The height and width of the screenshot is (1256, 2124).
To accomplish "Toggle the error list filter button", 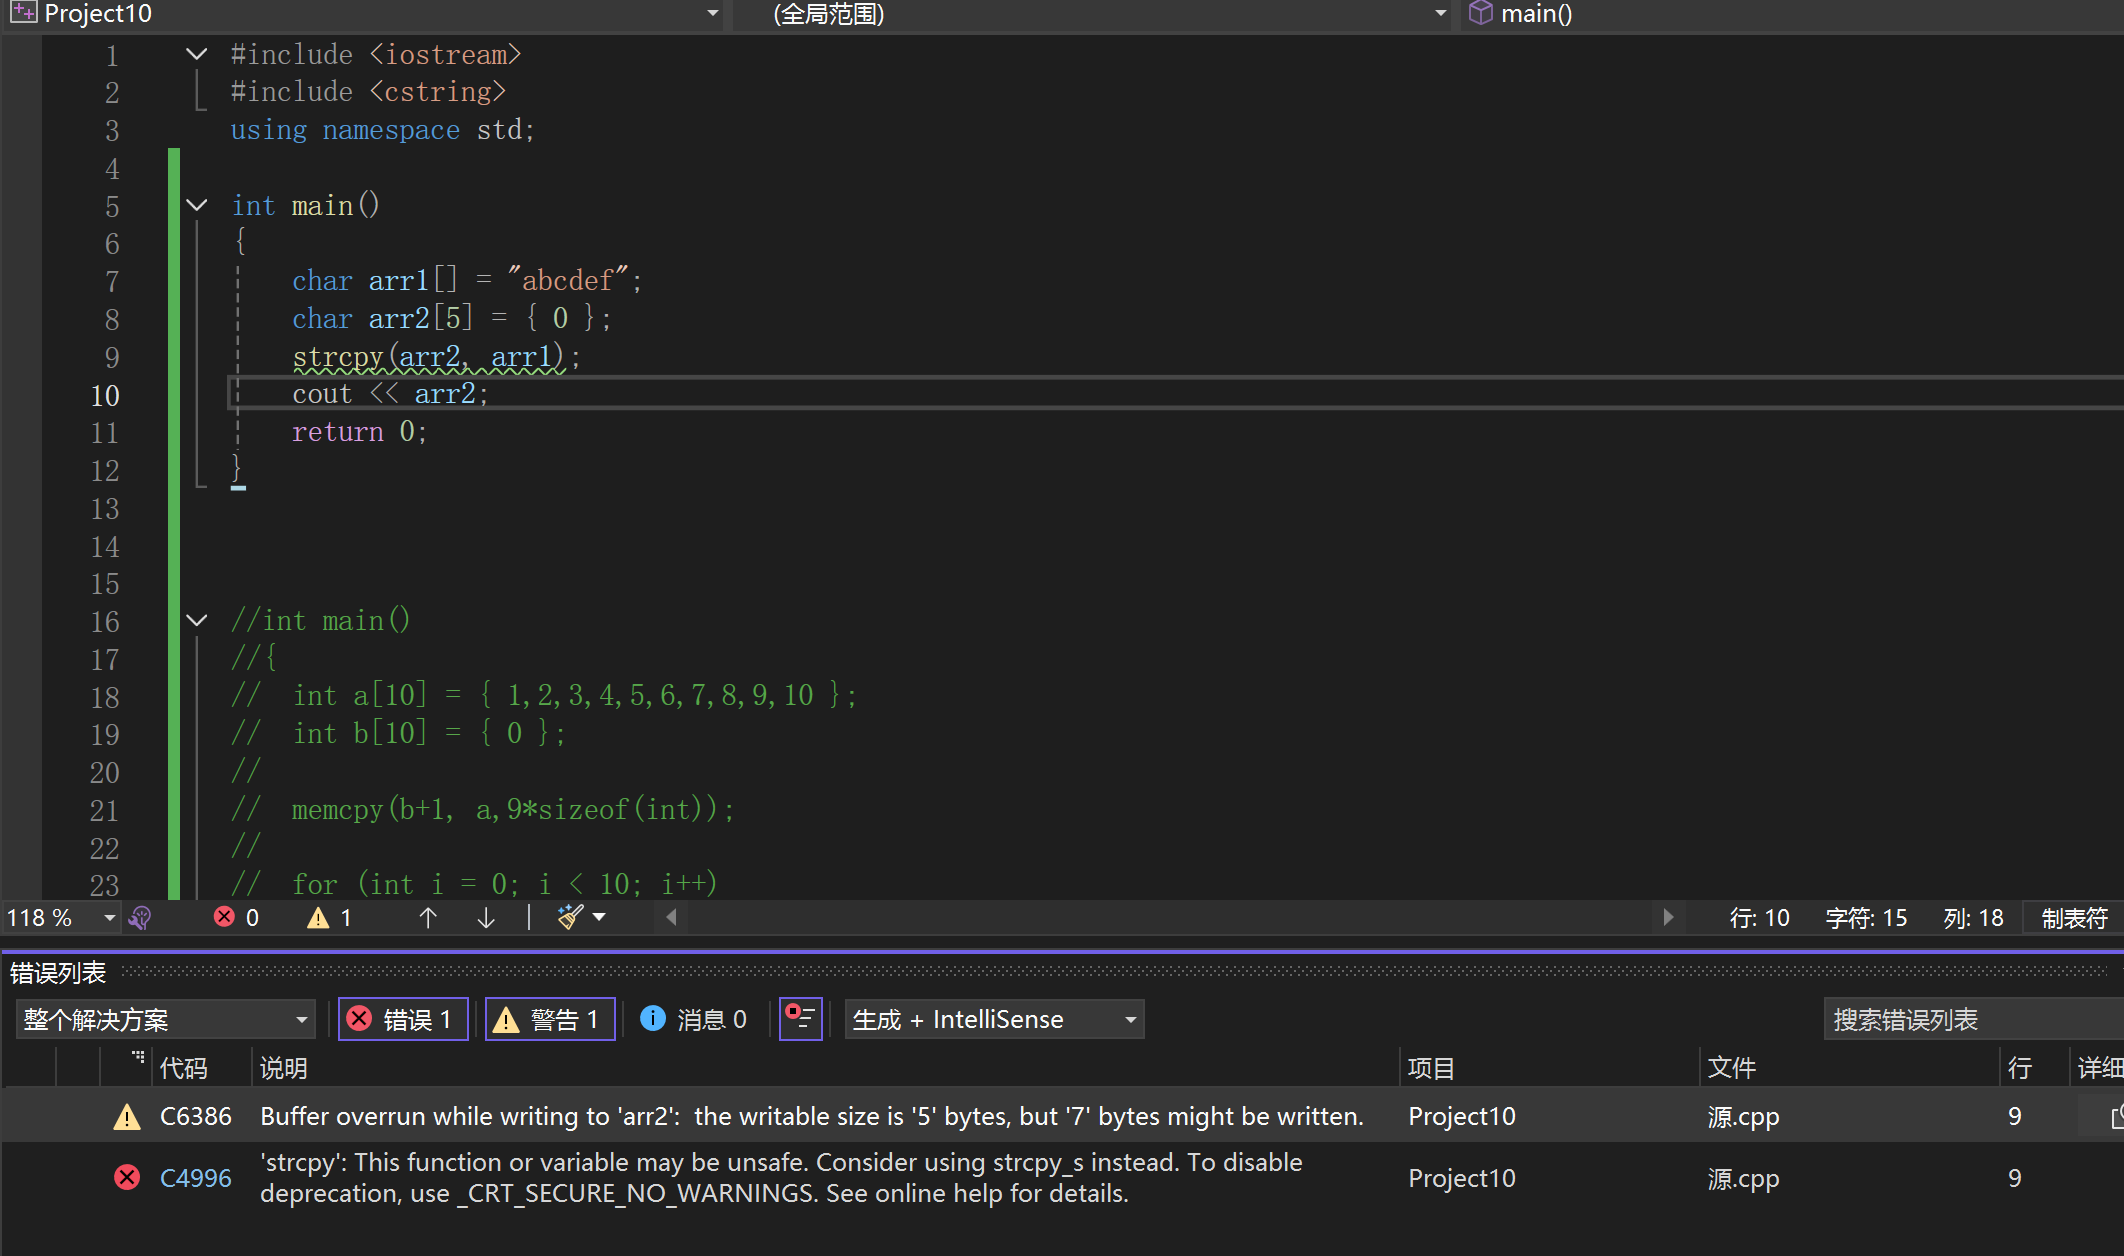I will coord(800,1019).
